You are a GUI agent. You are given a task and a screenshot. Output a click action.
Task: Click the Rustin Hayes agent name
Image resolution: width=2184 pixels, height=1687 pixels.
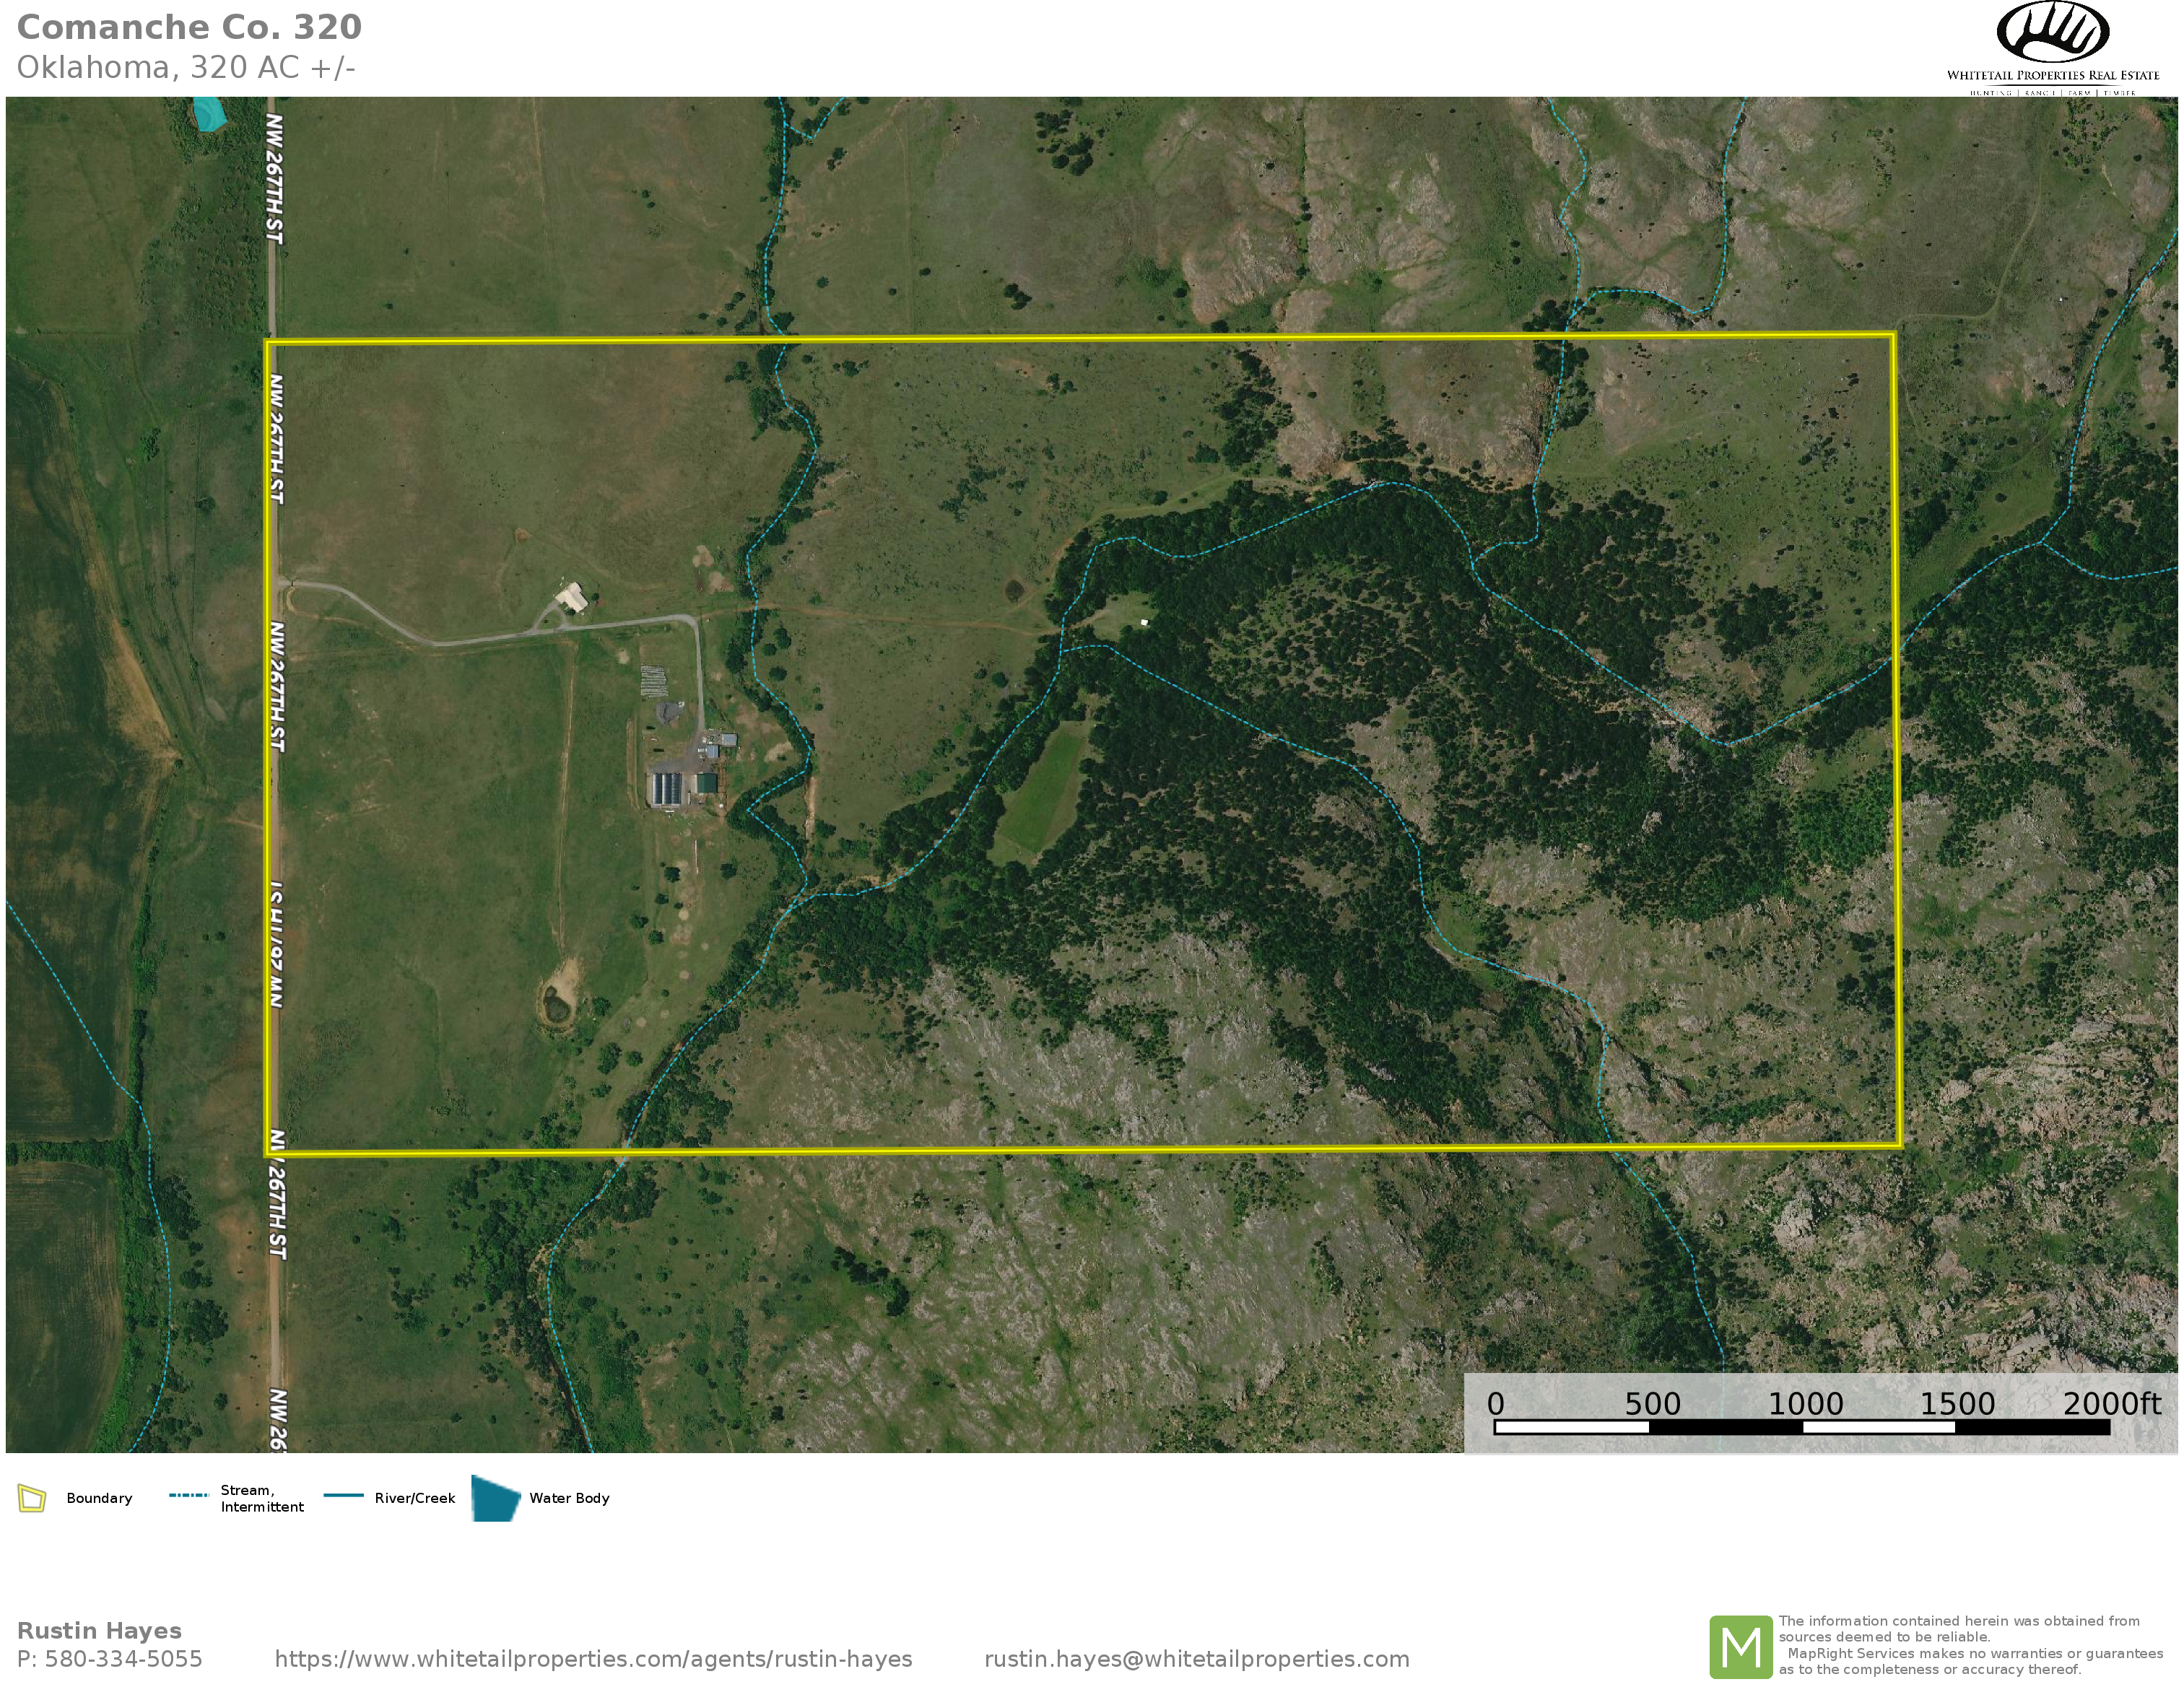point(99,1631)
